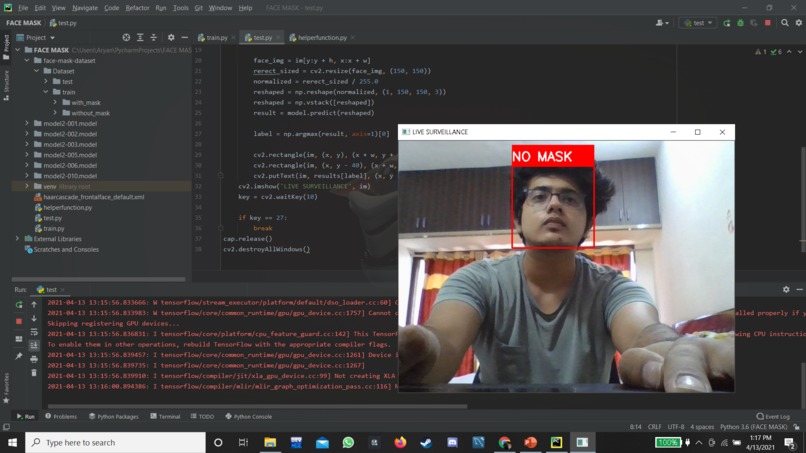806x453 pixels.
Task: Expand External Libraries node
Action: (x=17, y=239)
